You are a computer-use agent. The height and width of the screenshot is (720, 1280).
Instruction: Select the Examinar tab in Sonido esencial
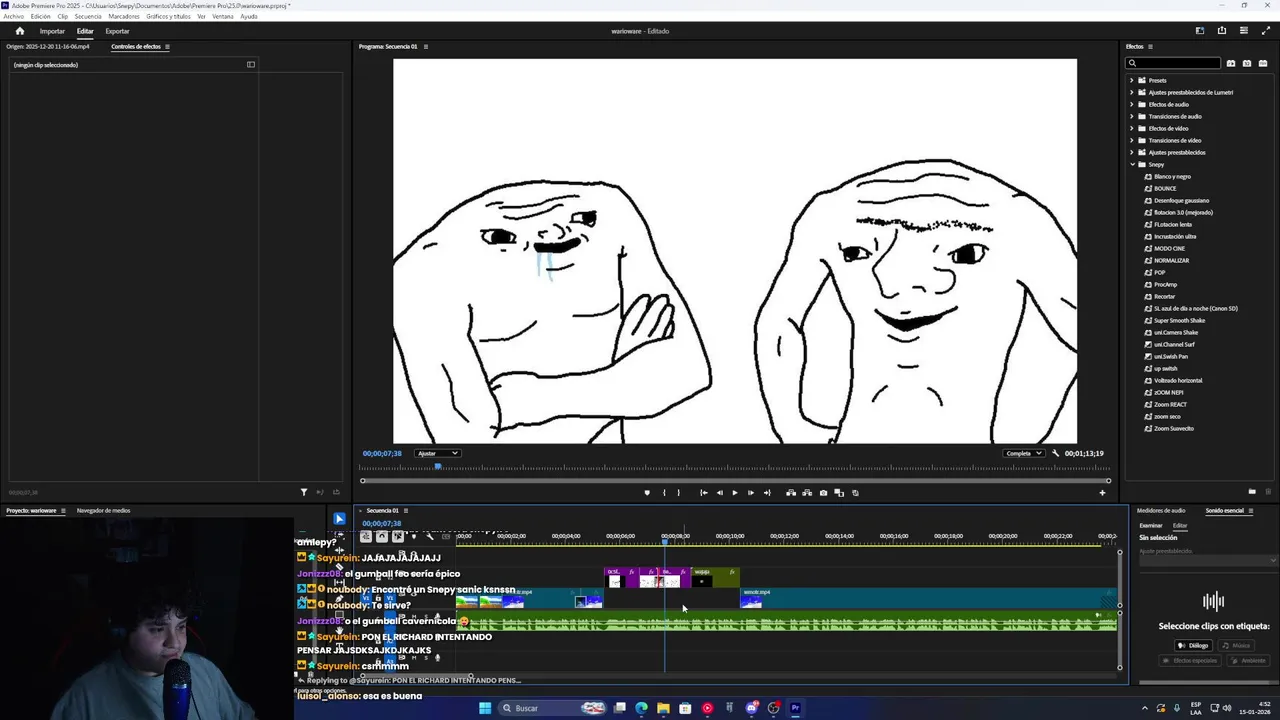pos(1151,525)
